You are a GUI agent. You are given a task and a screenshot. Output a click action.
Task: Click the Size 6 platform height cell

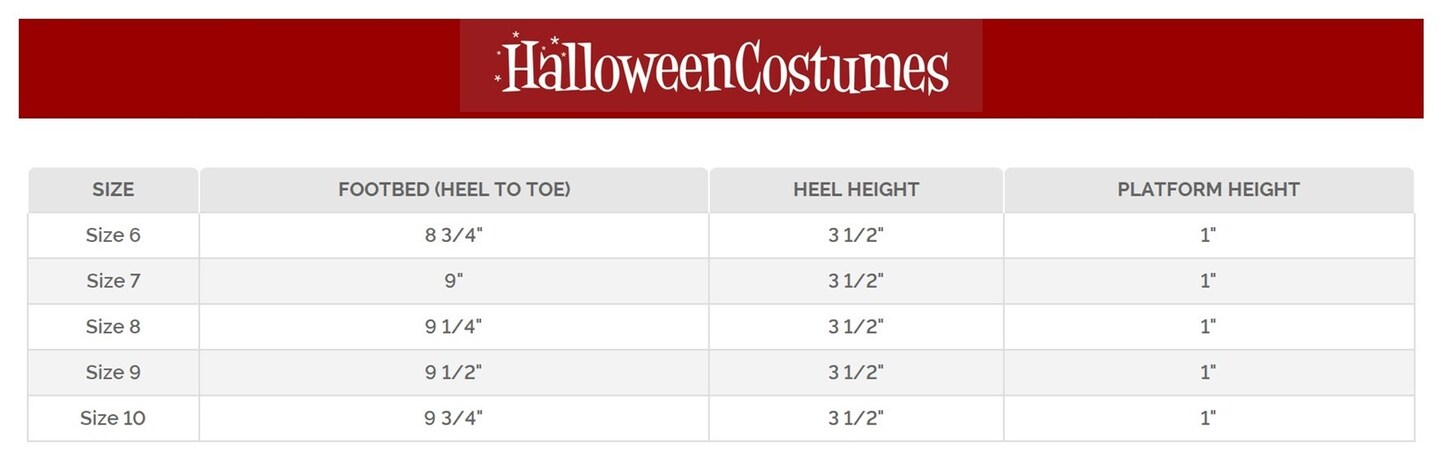[1208, 235]
